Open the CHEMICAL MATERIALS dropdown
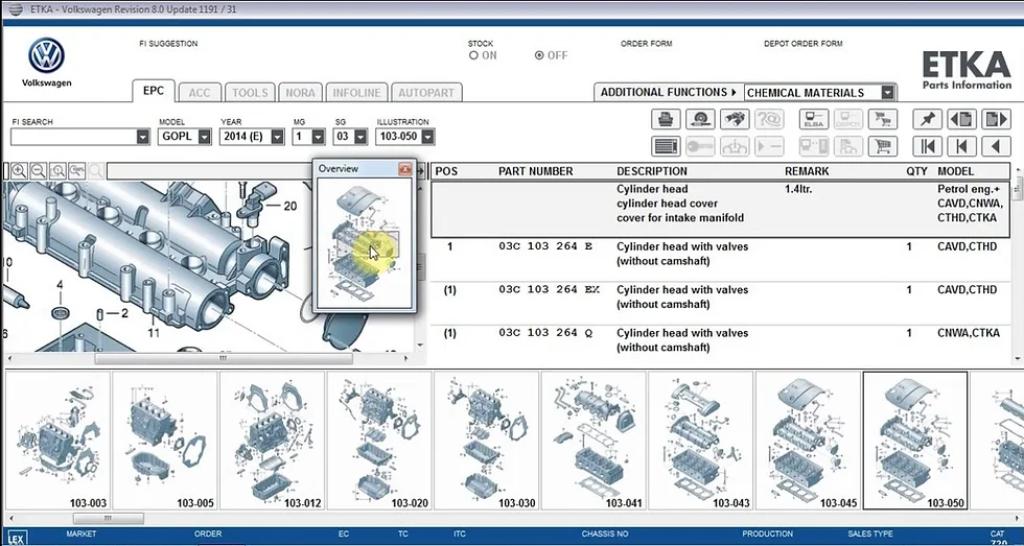 click(x=887, y=93)
